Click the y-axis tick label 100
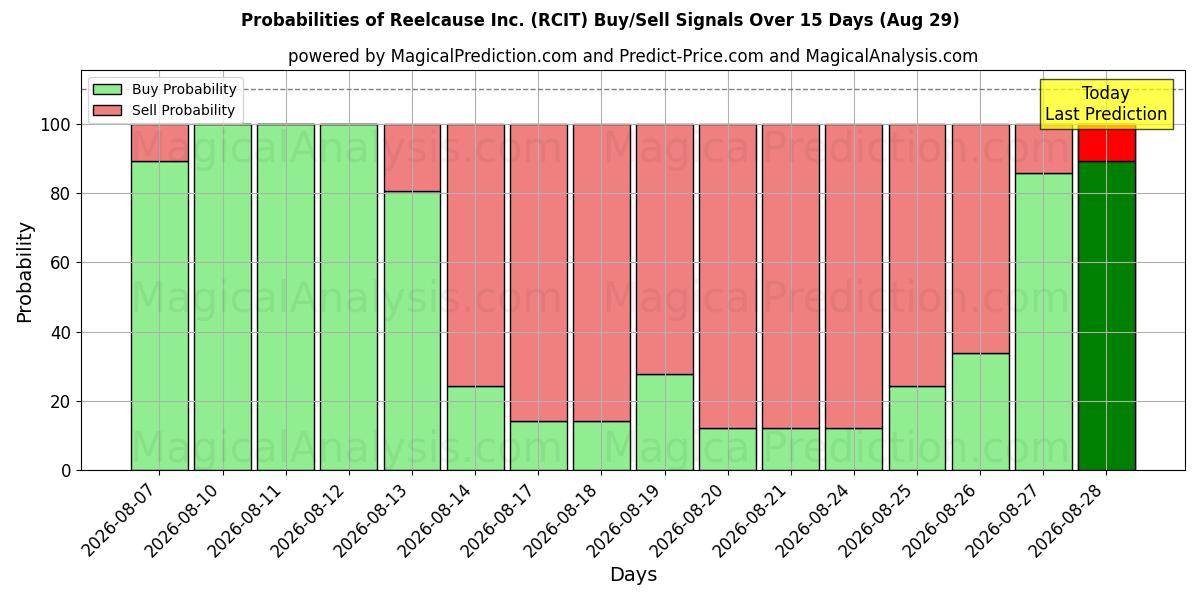Viewport: 1200px width, 600px height. pos(56,125)
